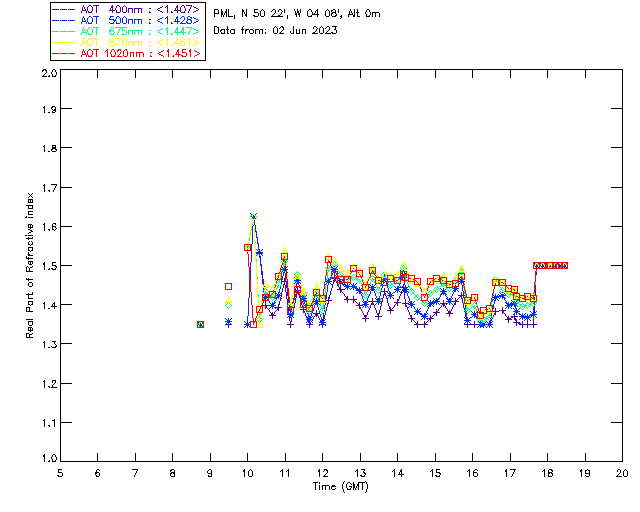640x512 pixels.
Task: Click the x-axis tick label 12
Action: pyautogui.click(x=322, y=473)
